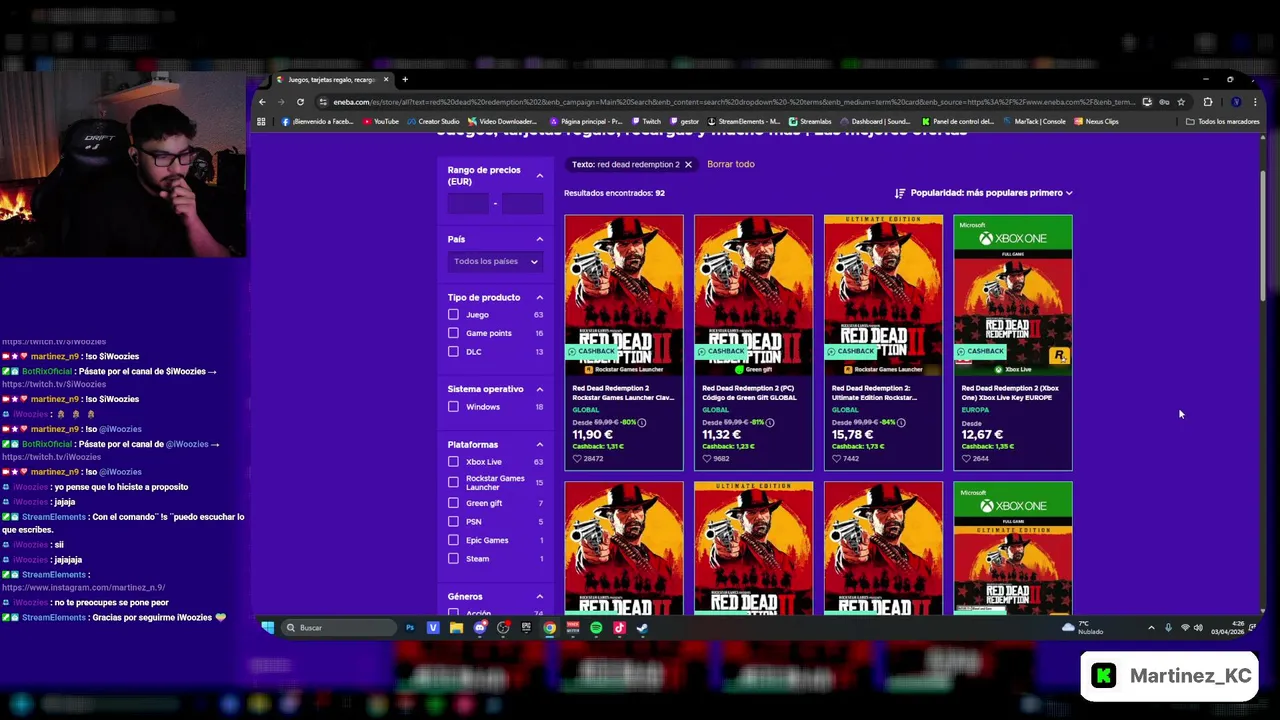Click the weather widget showing Nublado
Image resolution: width=1280 pixels, height=720 pixels.
click(x=1083, y=628)
